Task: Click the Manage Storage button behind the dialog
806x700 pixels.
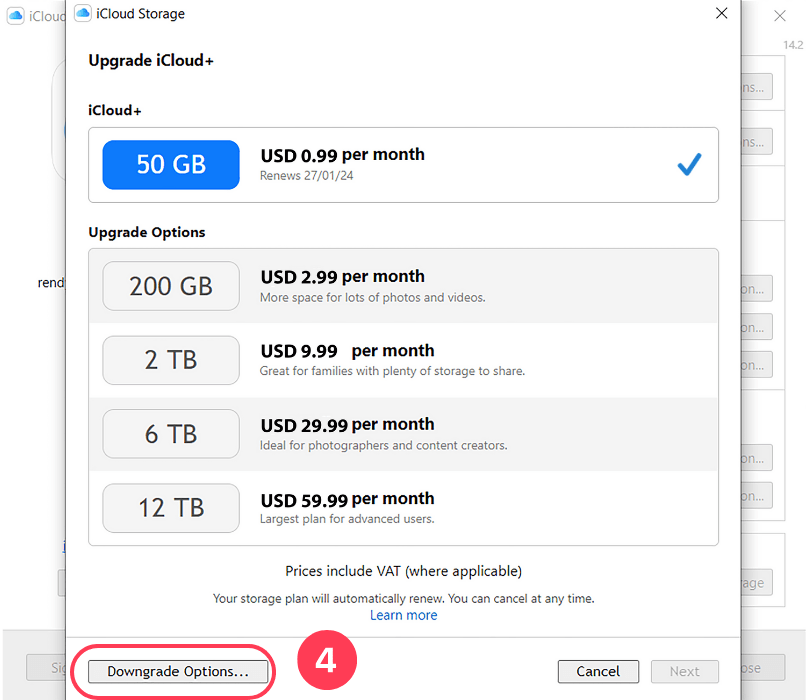Action: tap(755, 583)
